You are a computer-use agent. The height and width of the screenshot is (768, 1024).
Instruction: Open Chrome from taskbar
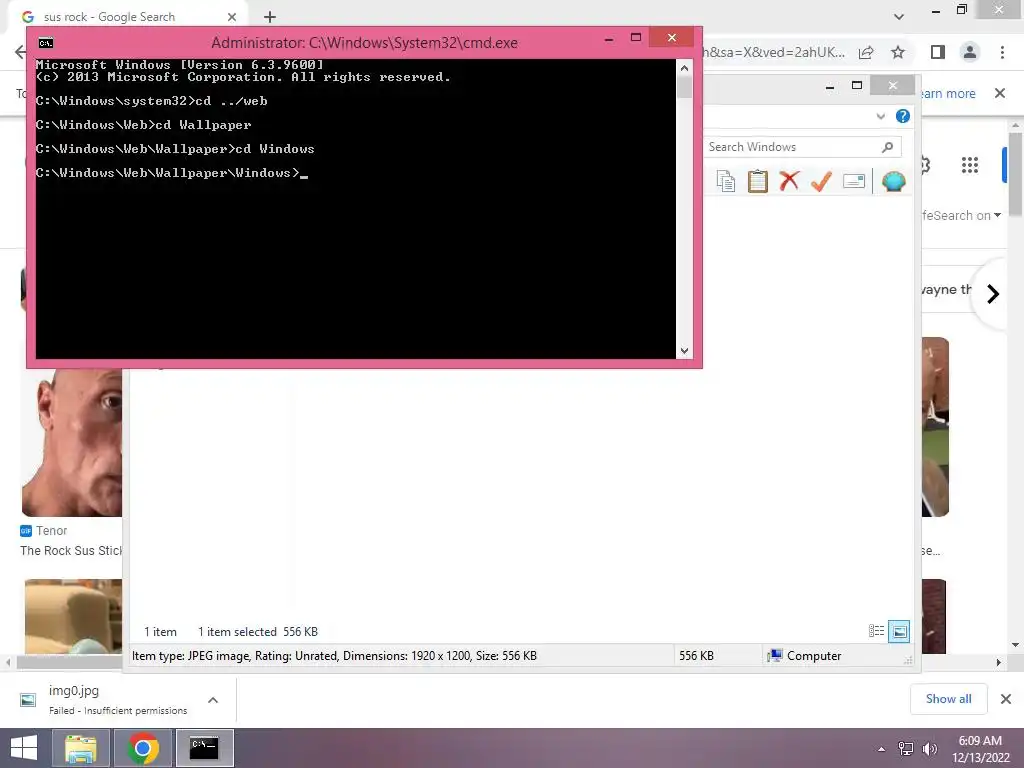143,748
